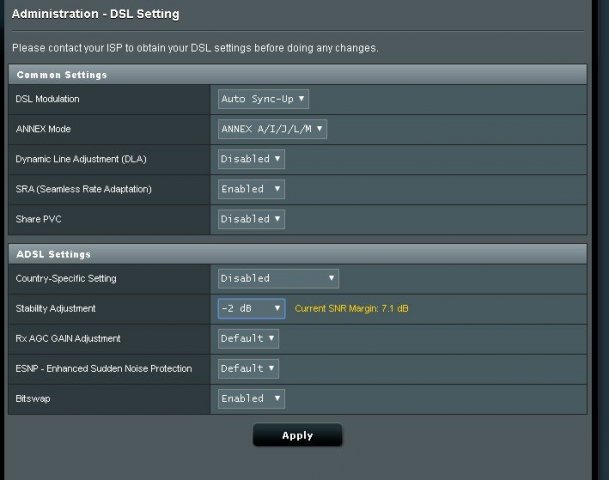Click the Common Settings section header
This screenshot has height=480, width=609.
click(62, 75)
